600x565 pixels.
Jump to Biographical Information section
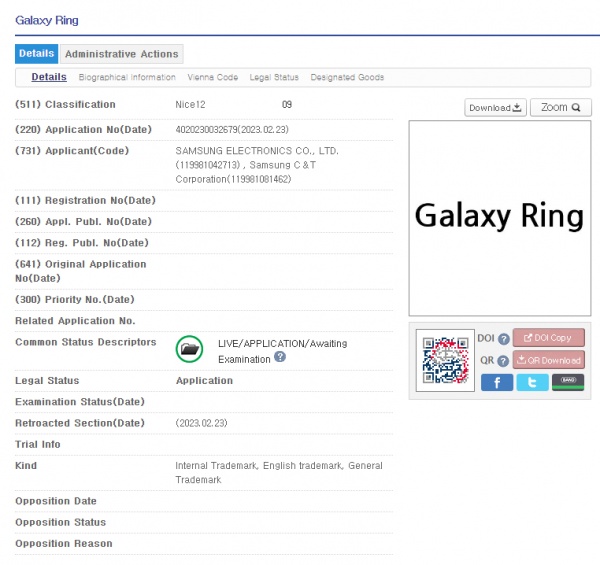click(127, 77)
